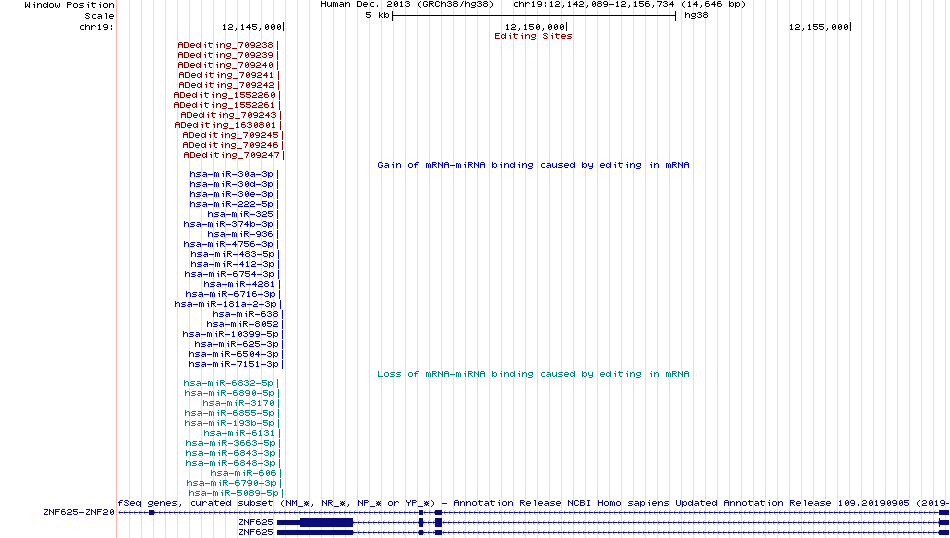950x538 pixels.
Task: Select the hsa-miR-4756-3p item
Action: tap(228, 244)
